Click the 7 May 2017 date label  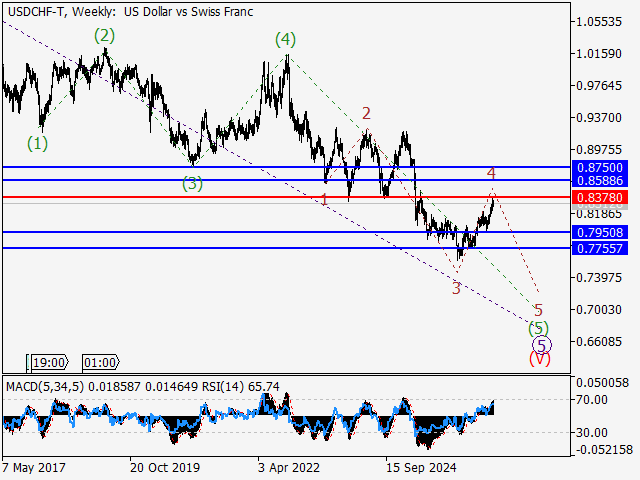[34, 467]
